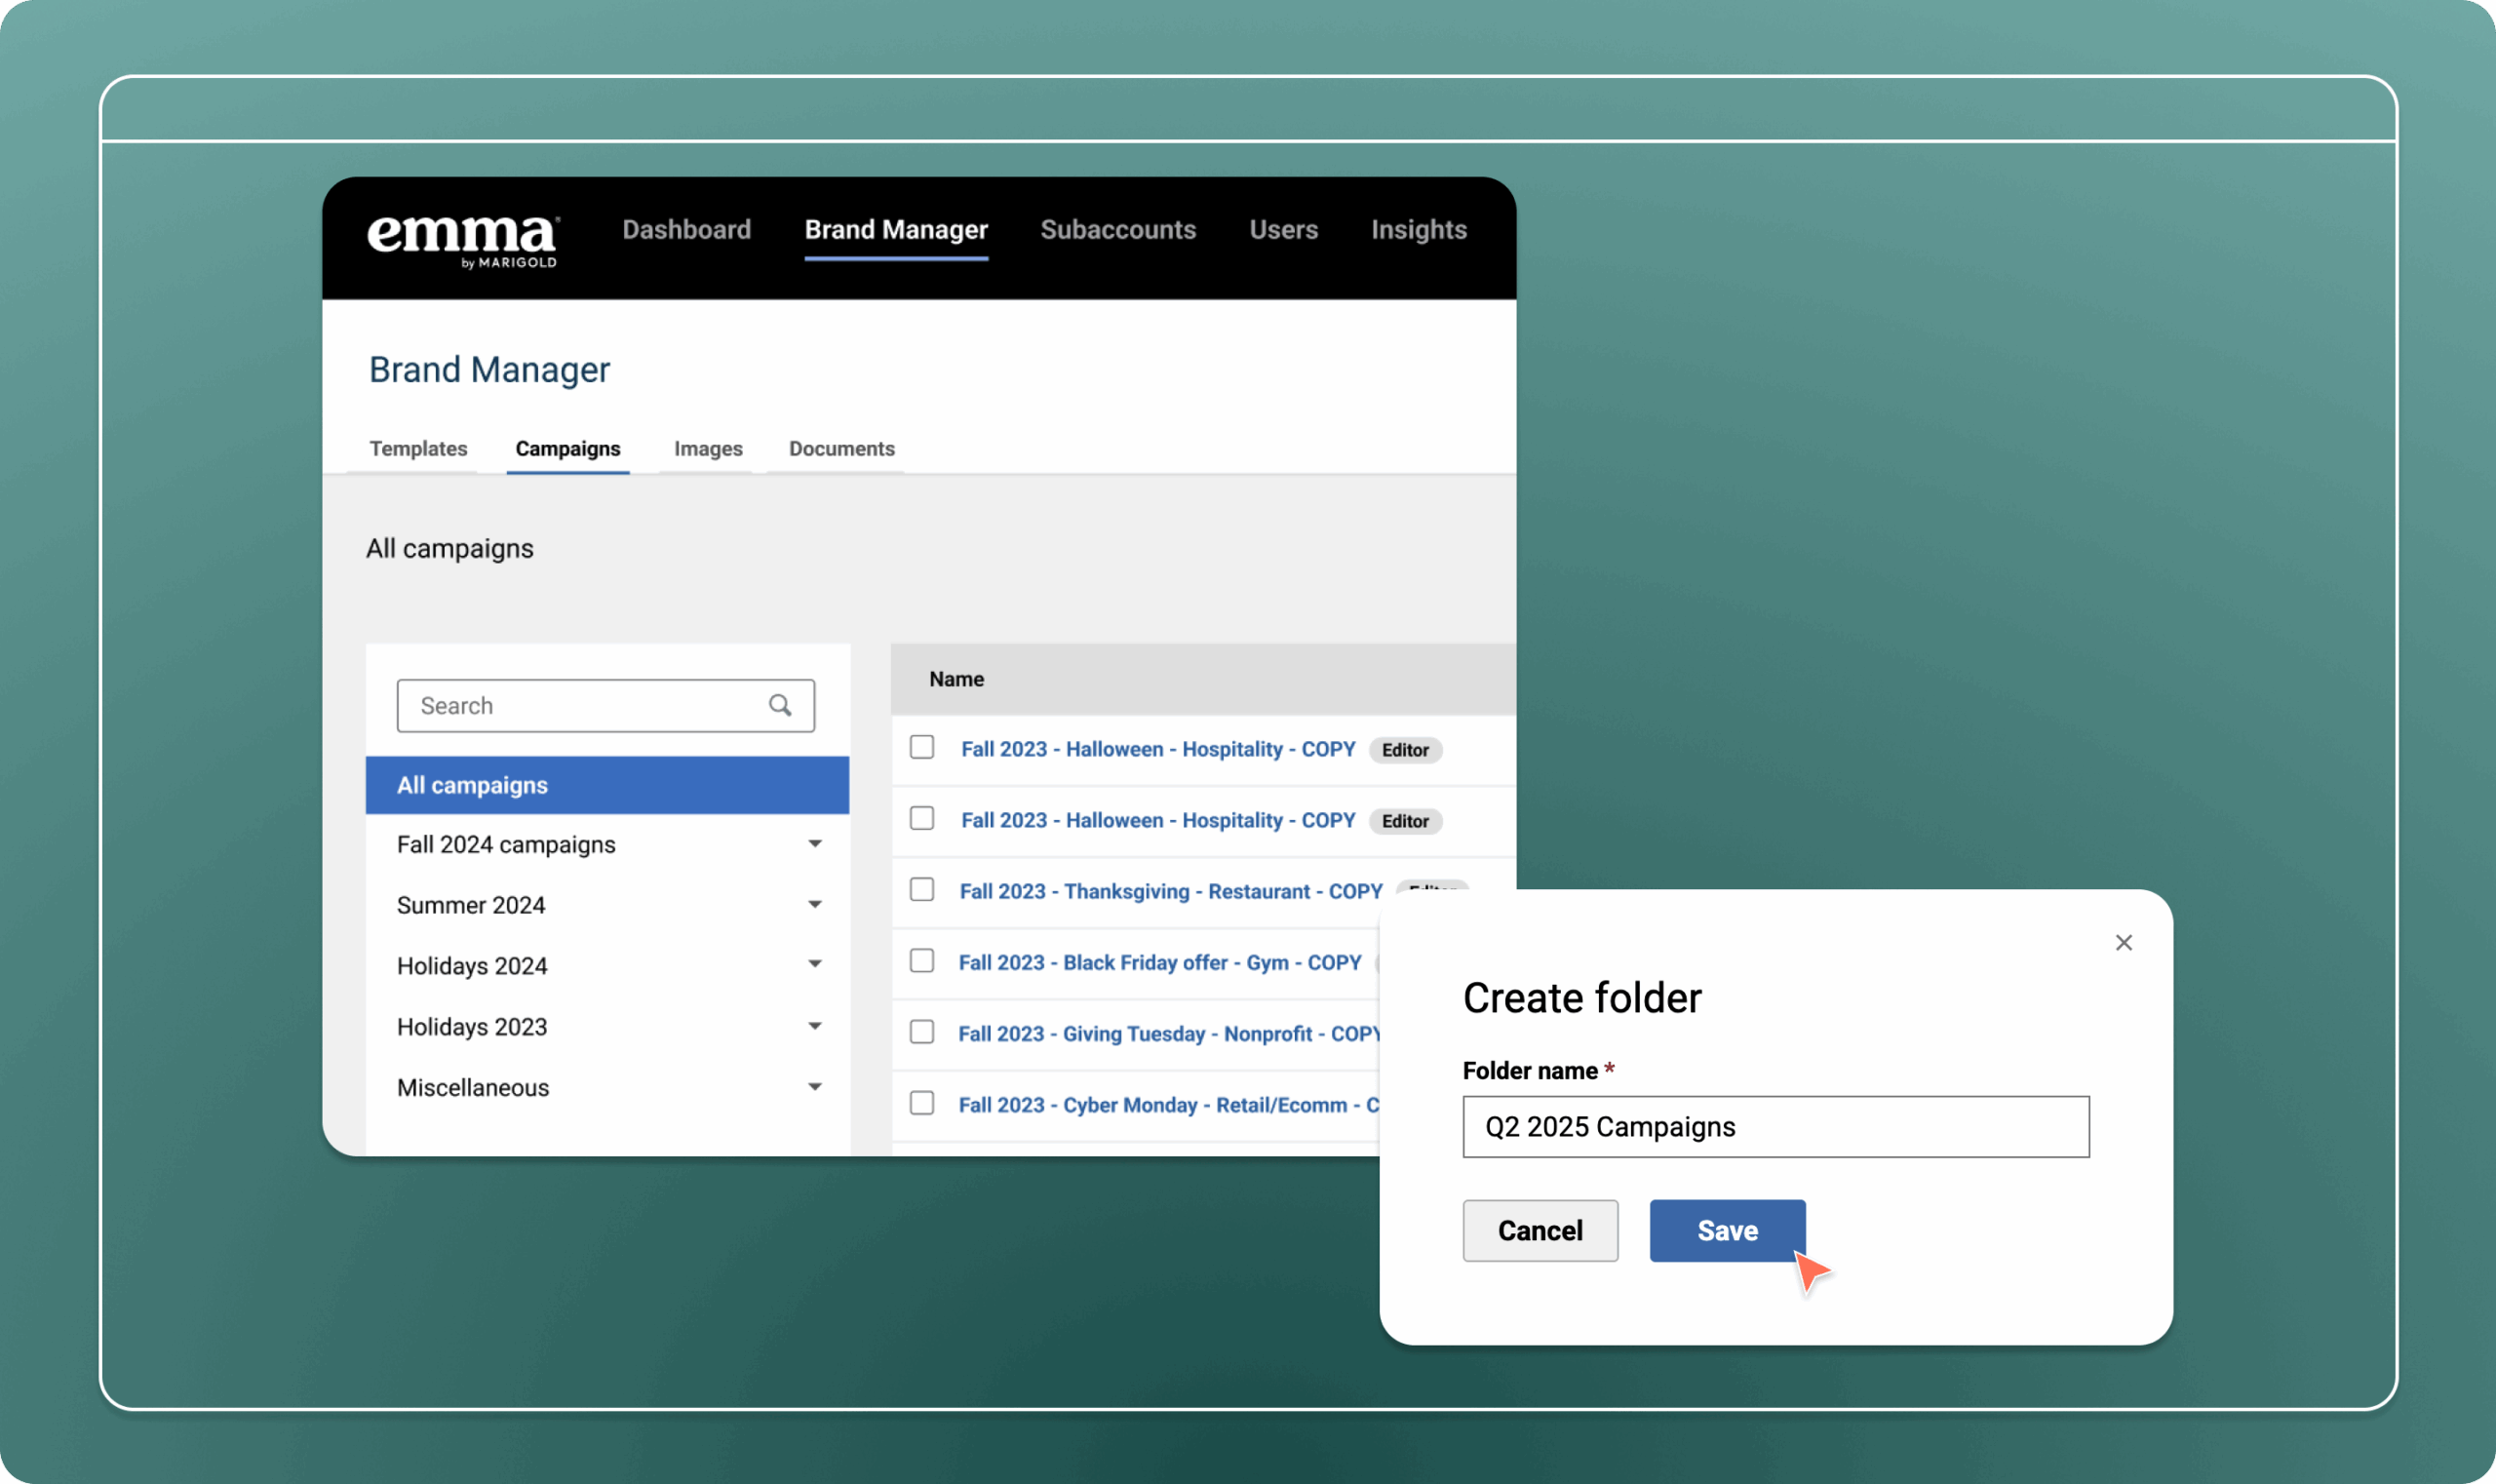Select All campaigns in the sidebar
Image resolution: width=2496 pixels, height=1484 pixels.
(607, 785)
